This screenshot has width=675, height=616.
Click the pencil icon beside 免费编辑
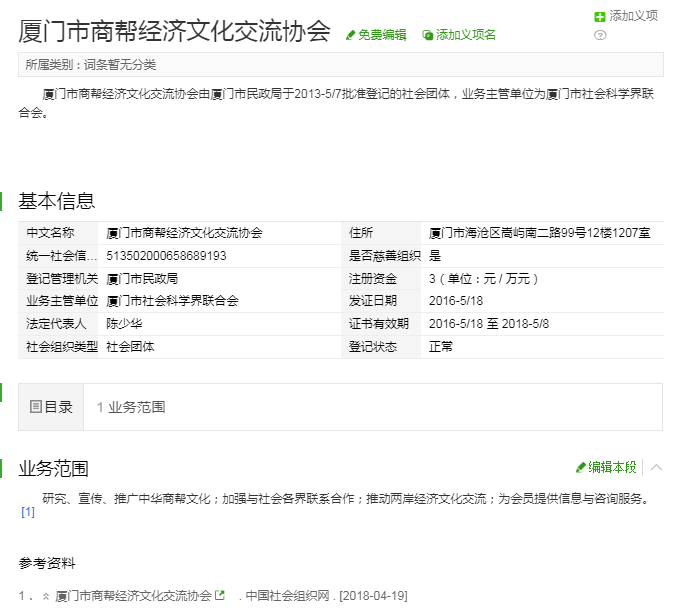350,35
